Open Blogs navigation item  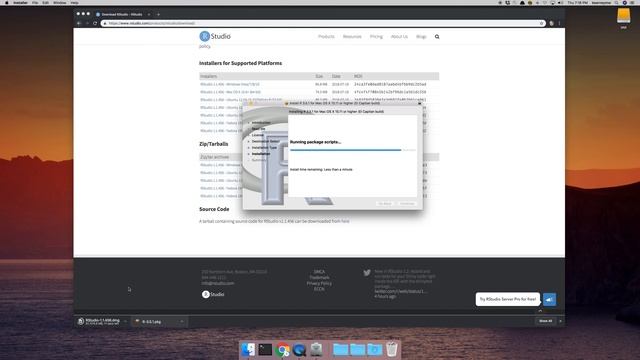point(421,37)
